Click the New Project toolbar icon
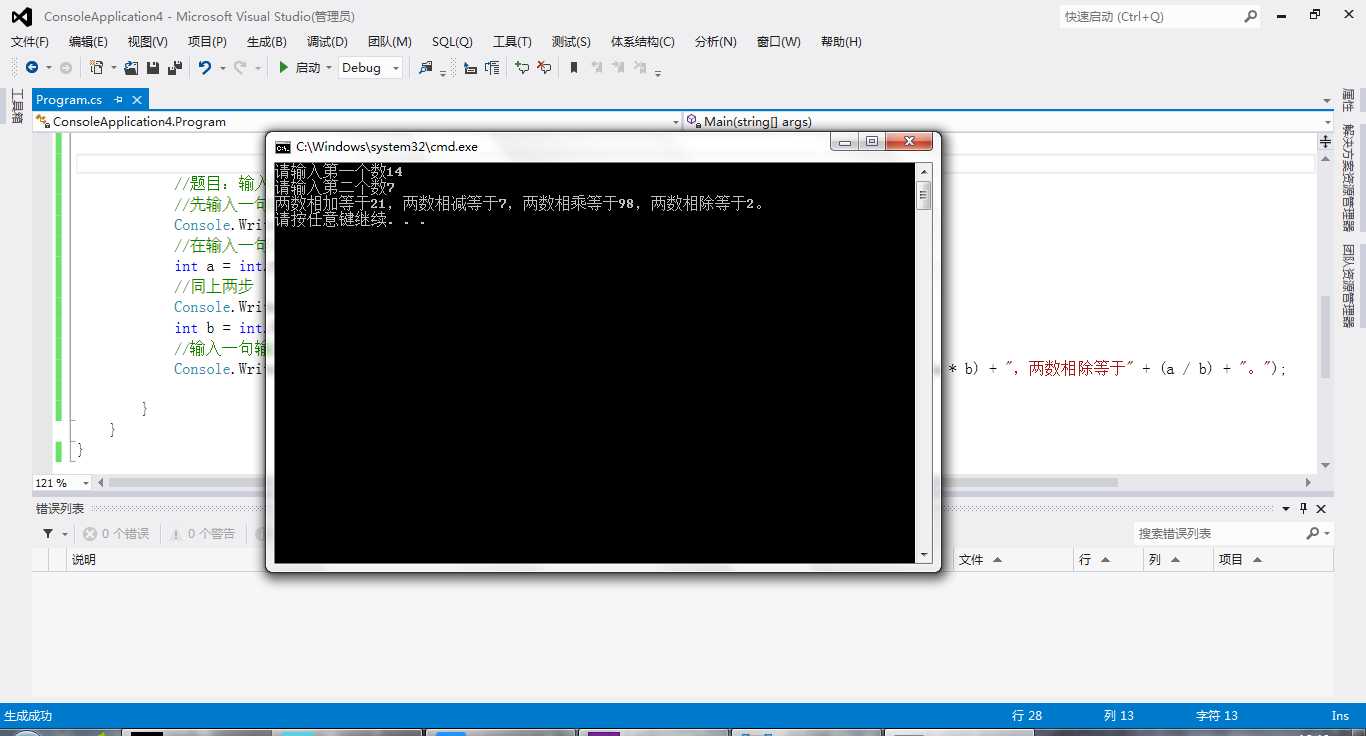The width and height of the screenshot is (1366, 736). pyautogui.click(x=96, y=67)
